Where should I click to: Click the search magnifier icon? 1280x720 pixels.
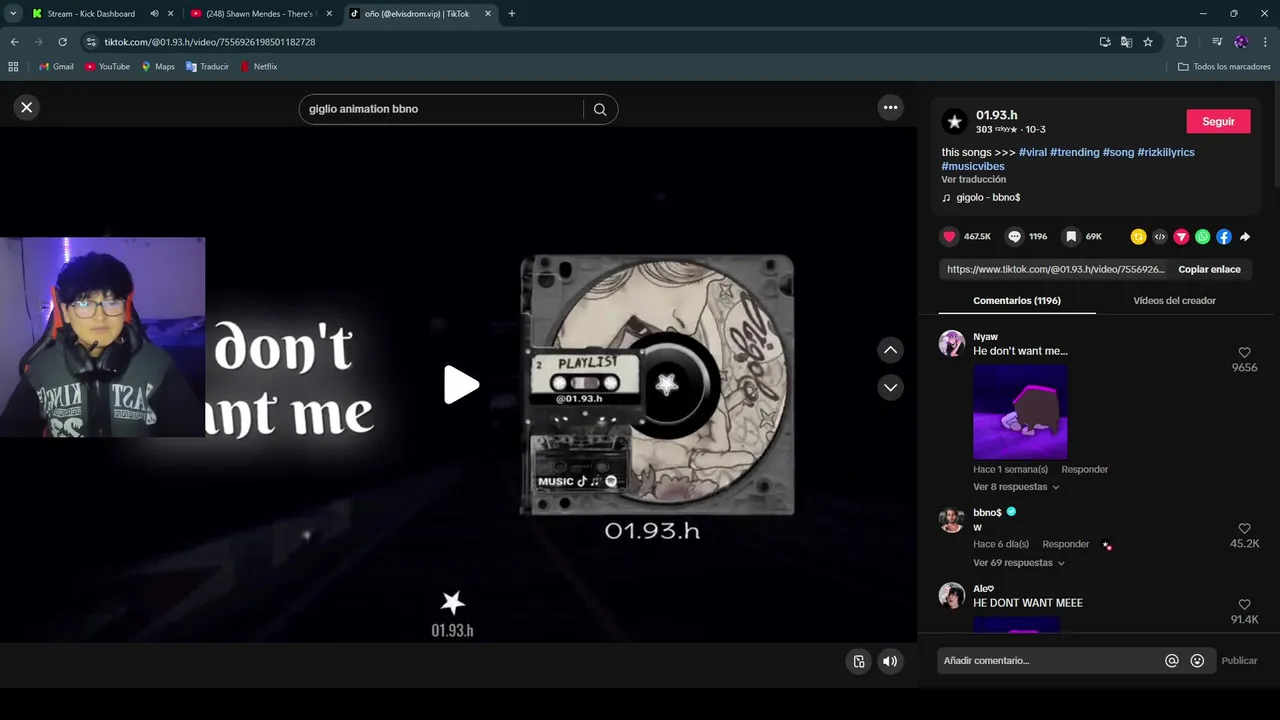pyautogui.click(x=600, y=109)
